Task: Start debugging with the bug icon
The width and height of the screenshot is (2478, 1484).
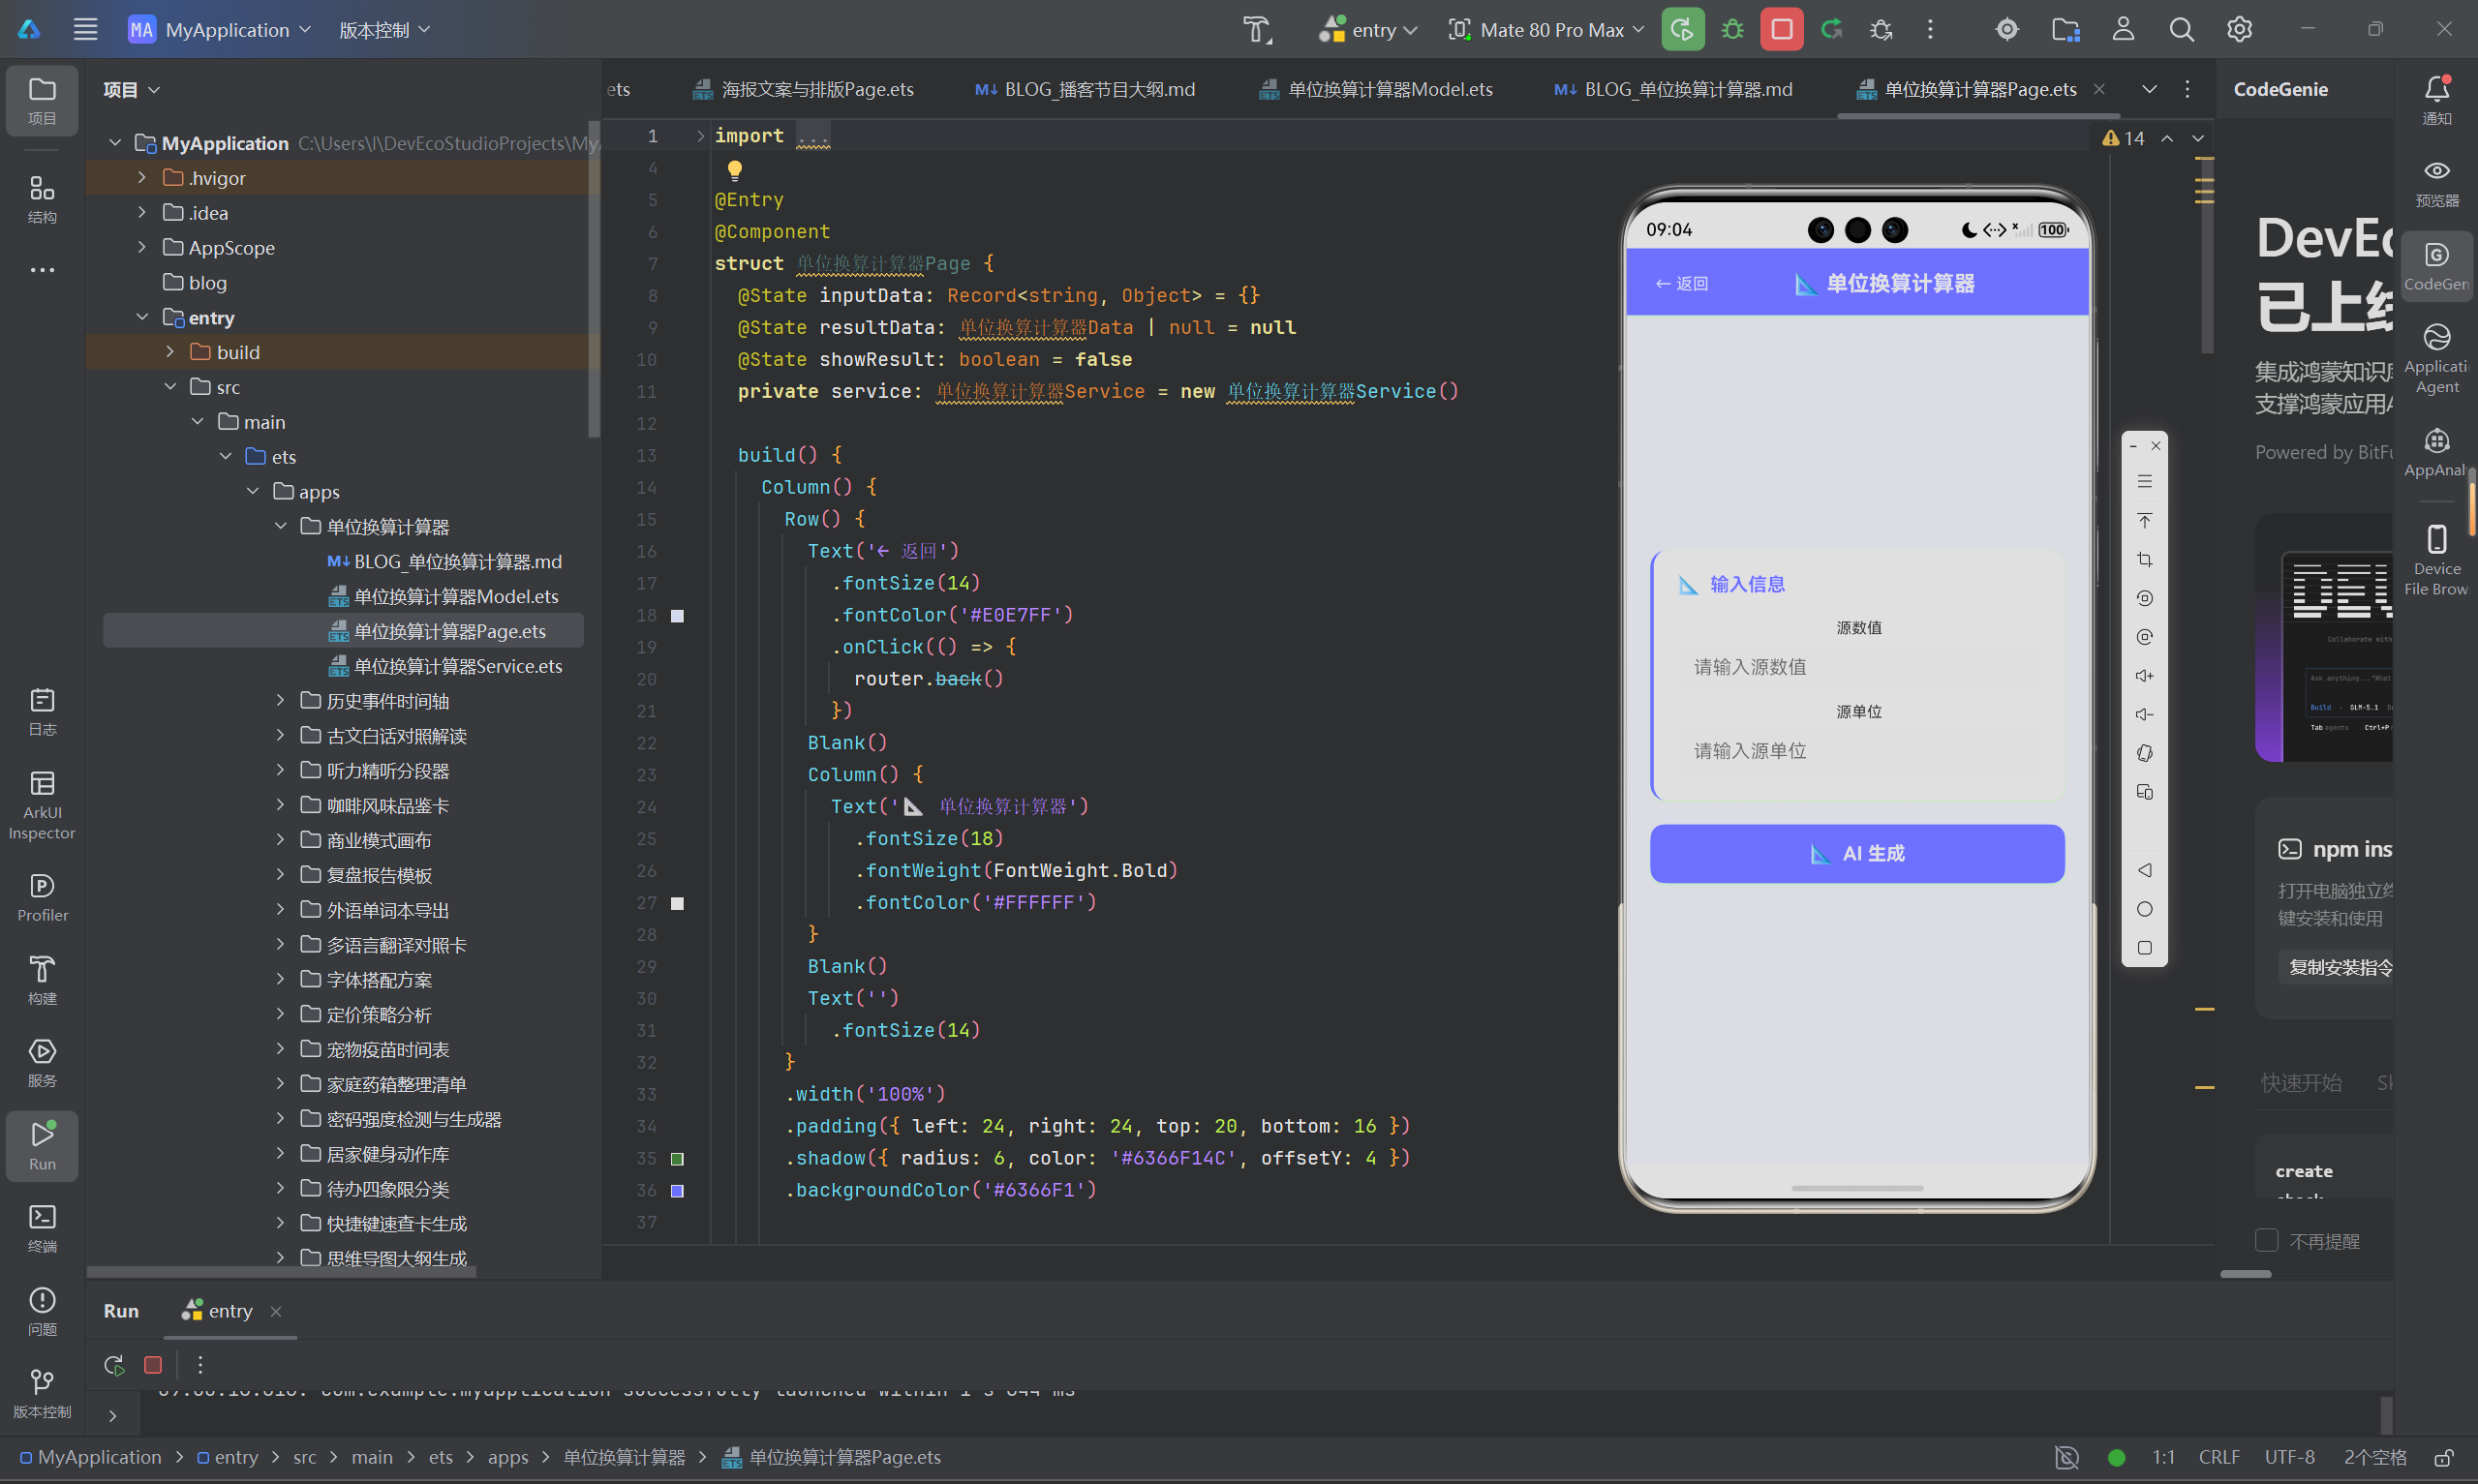Action: tap(1733, 29)
